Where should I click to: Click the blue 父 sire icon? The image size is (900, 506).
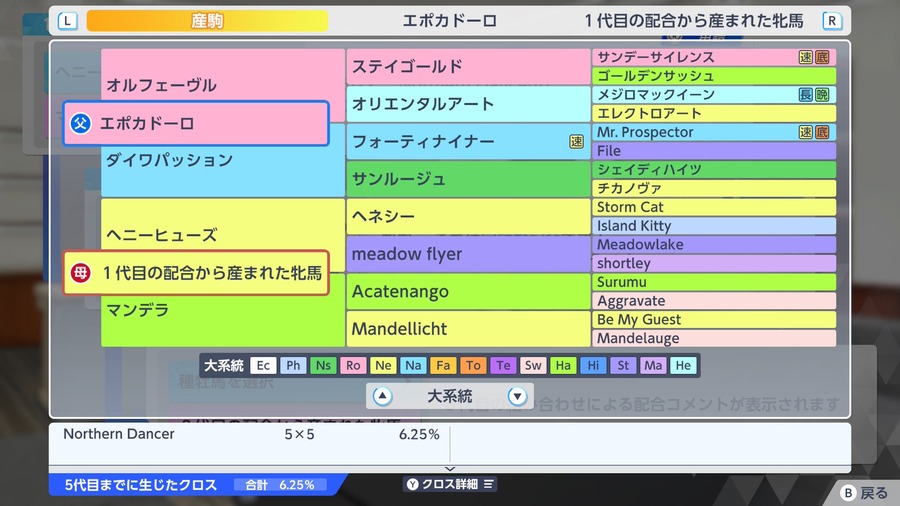coord(80,123)
